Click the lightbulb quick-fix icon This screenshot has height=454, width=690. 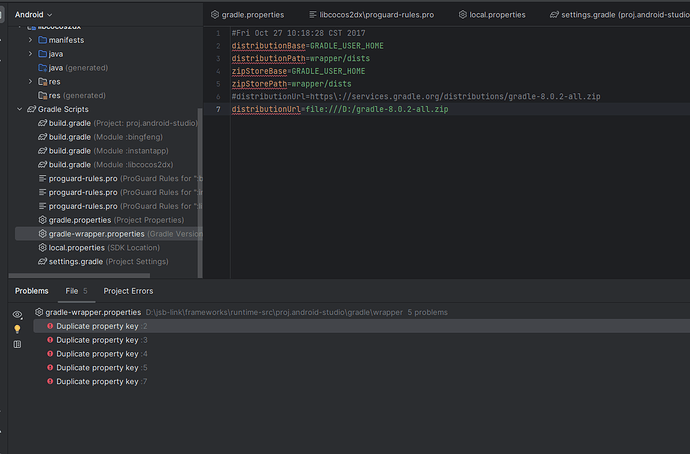(x=17, y=329)
